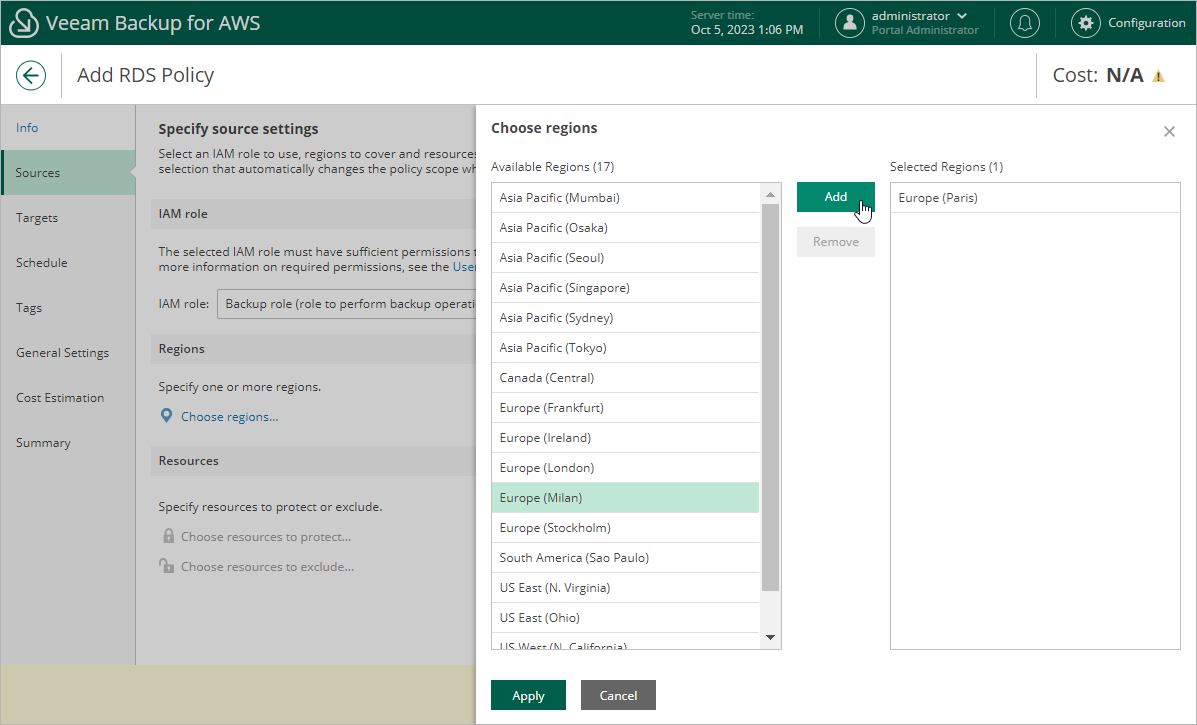Select Europe (Stockholm) region
Screen dimensions: 1197x725
625,527
